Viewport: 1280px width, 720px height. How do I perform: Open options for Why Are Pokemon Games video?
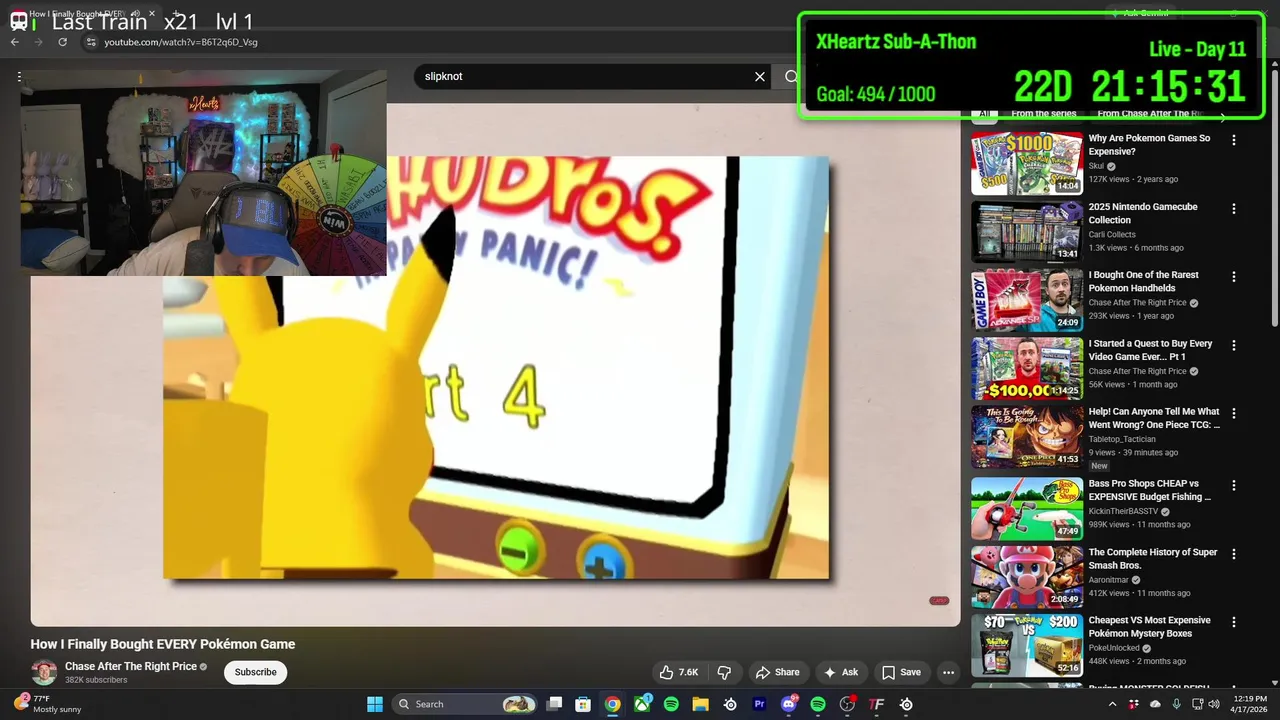tap(1233, 140)
